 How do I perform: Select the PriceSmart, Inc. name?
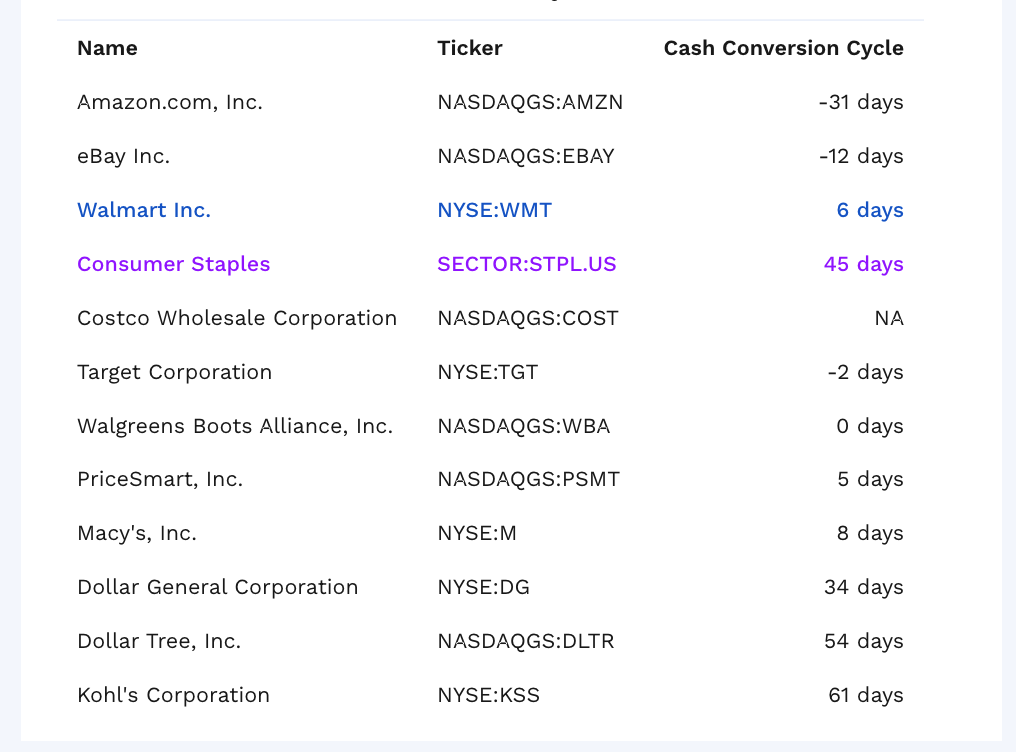160,479
